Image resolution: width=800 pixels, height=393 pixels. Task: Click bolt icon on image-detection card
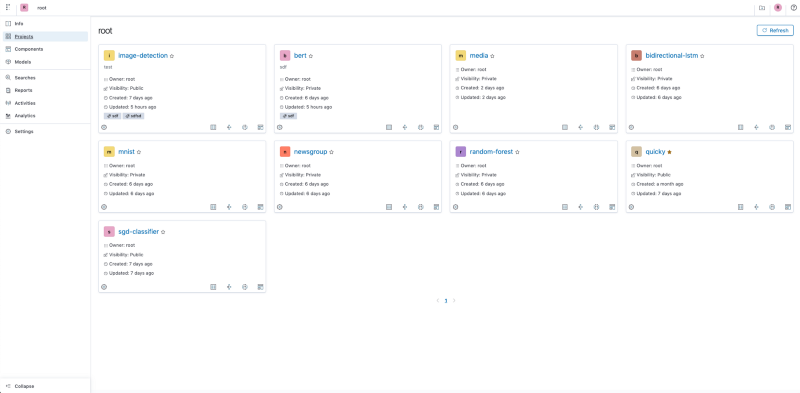(229, 127)
